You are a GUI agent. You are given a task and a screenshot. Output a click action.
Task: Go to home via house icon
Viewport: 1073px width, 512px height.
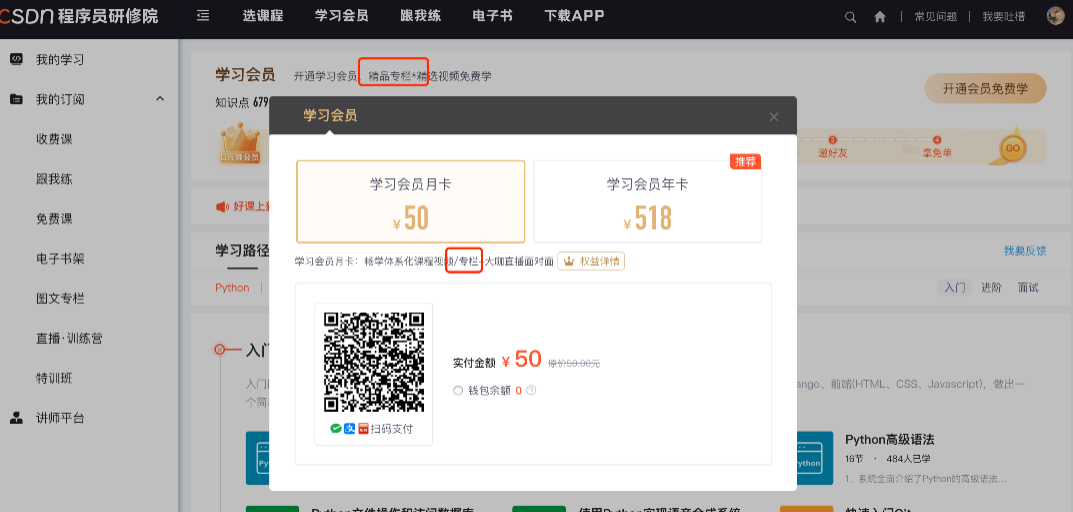[880, 17]
